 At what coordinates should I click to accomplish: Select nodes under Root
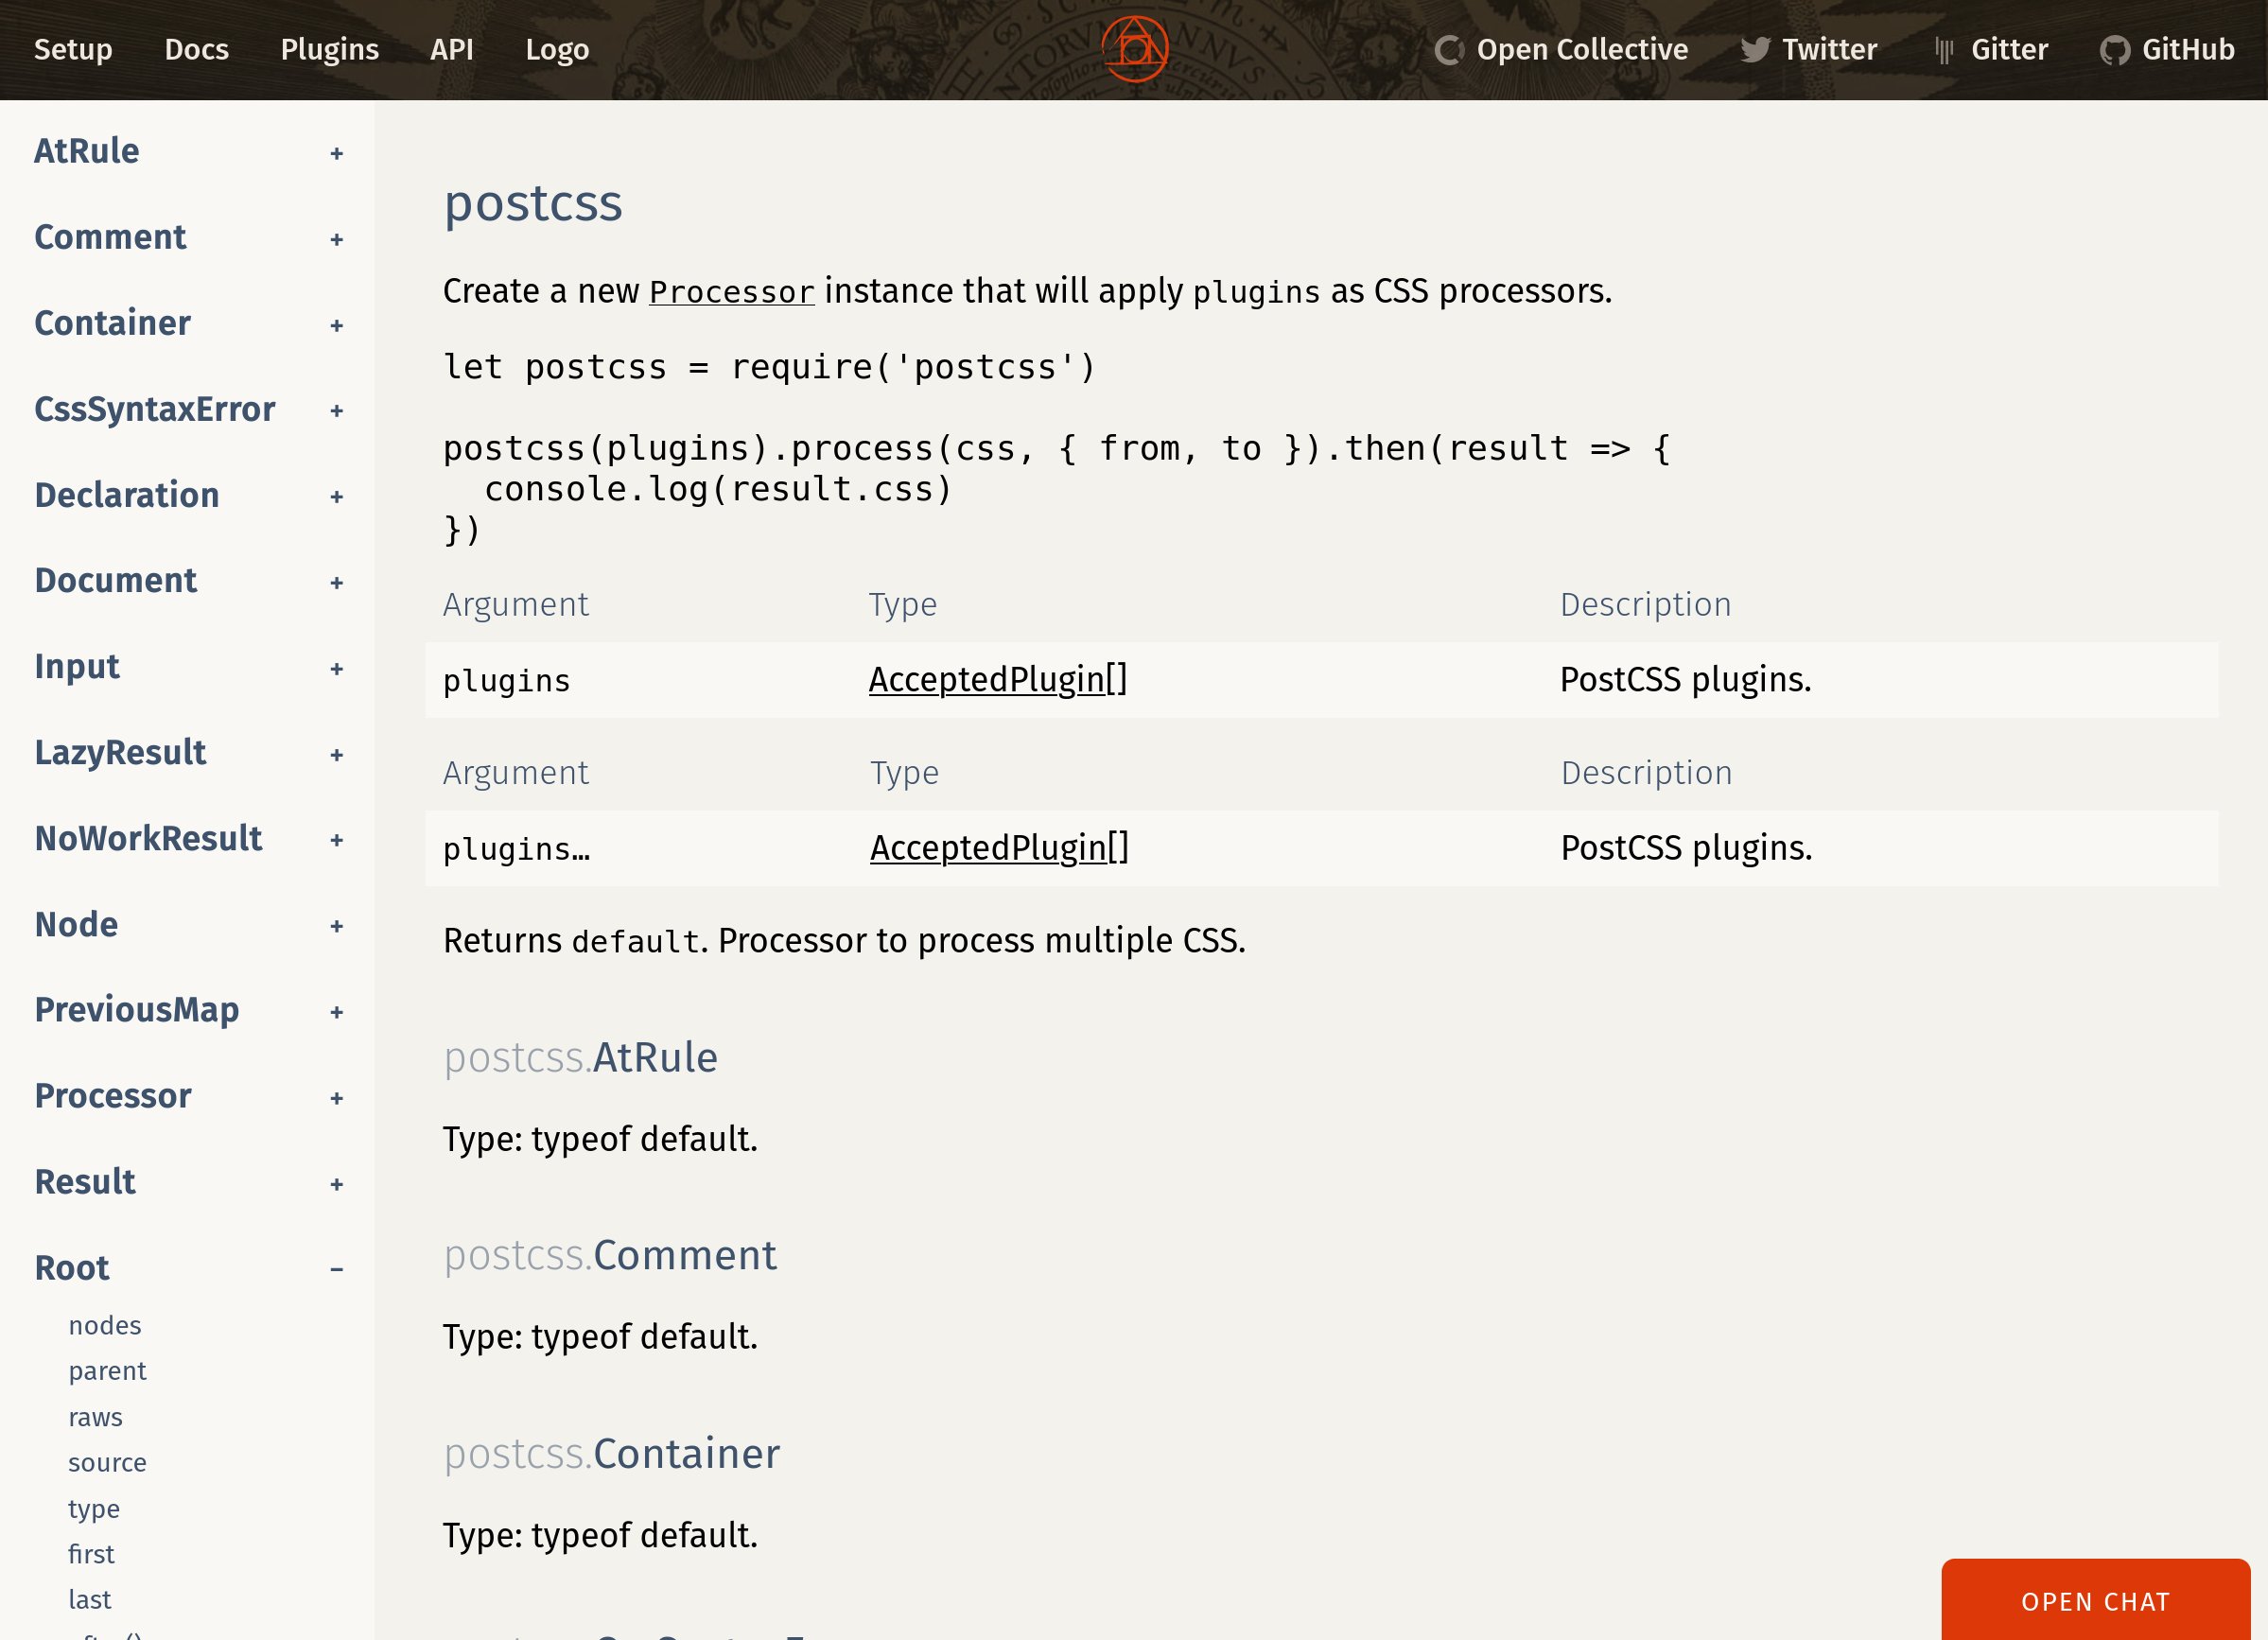coord(105,1325)
